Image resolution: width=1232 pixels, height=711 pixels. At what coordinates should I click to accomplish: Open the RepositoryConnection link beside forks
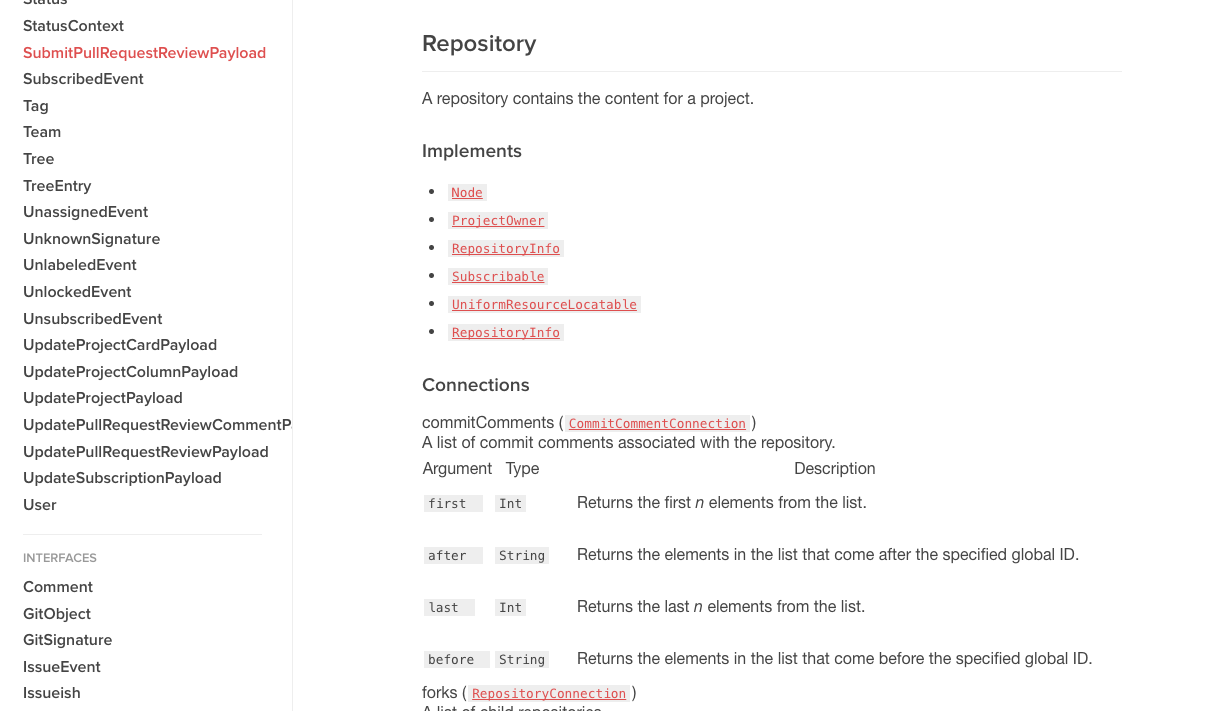[x=549, y=694]
